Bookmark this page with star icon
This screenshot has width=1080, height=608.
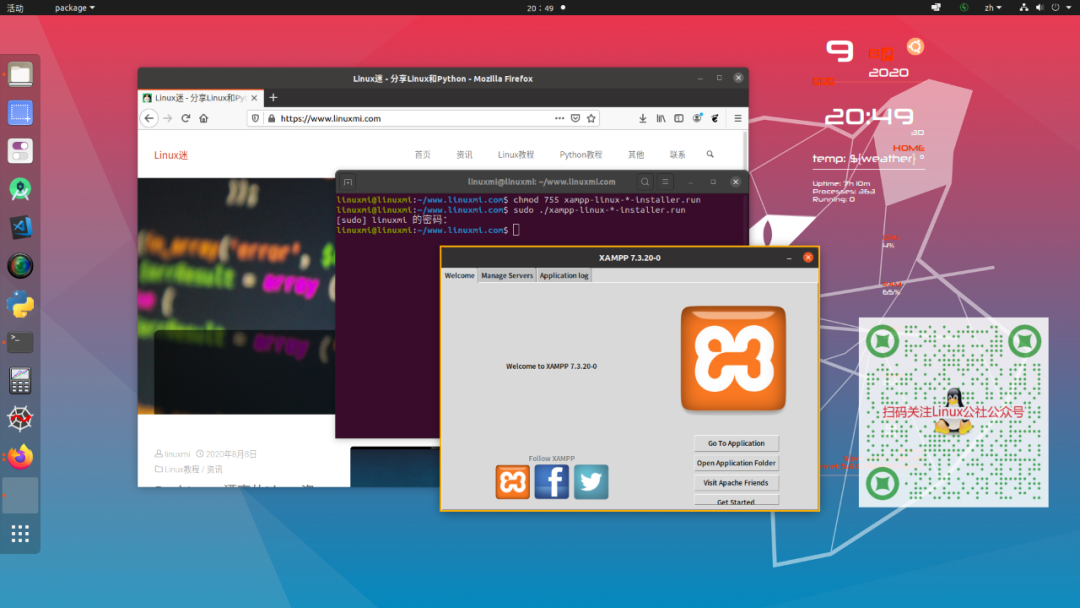click(591, 118)
